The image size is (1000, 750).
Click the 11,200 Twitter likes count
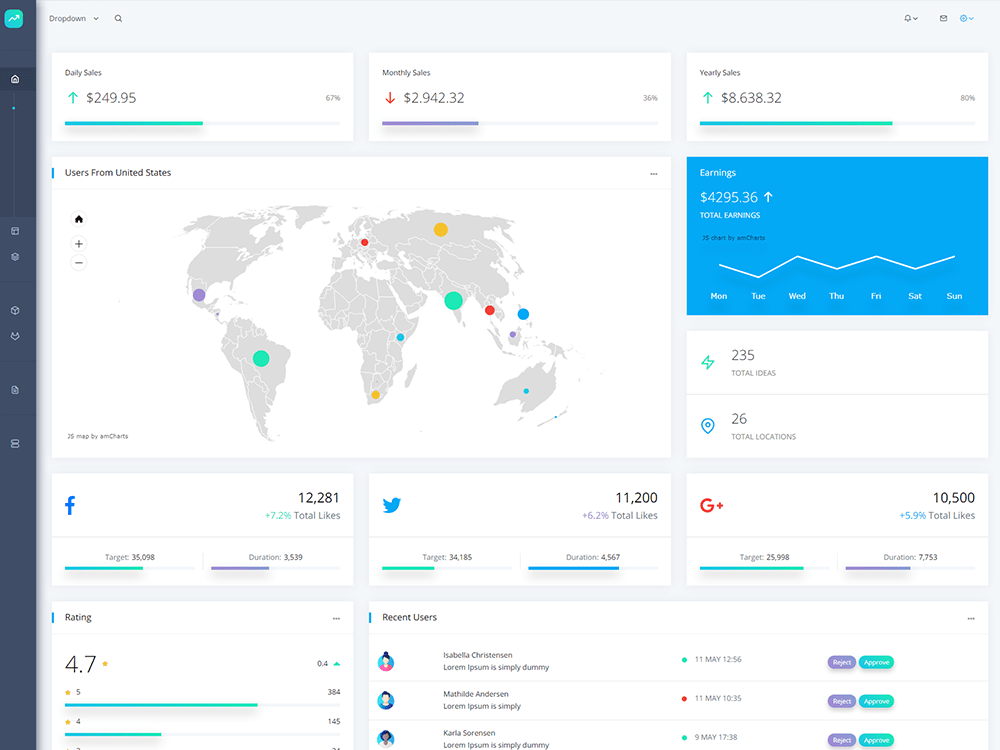pos(636,497)
